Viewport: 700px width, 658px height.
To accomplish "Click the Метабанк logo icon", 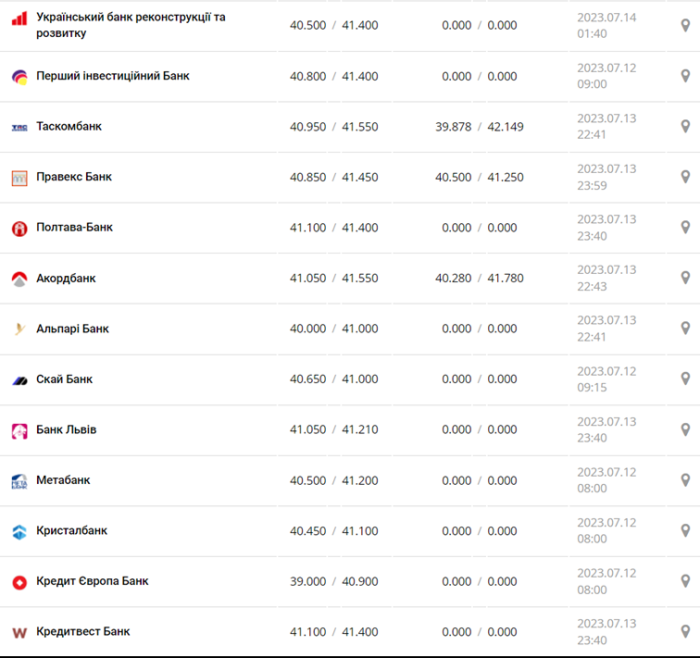I will point(19,481).
